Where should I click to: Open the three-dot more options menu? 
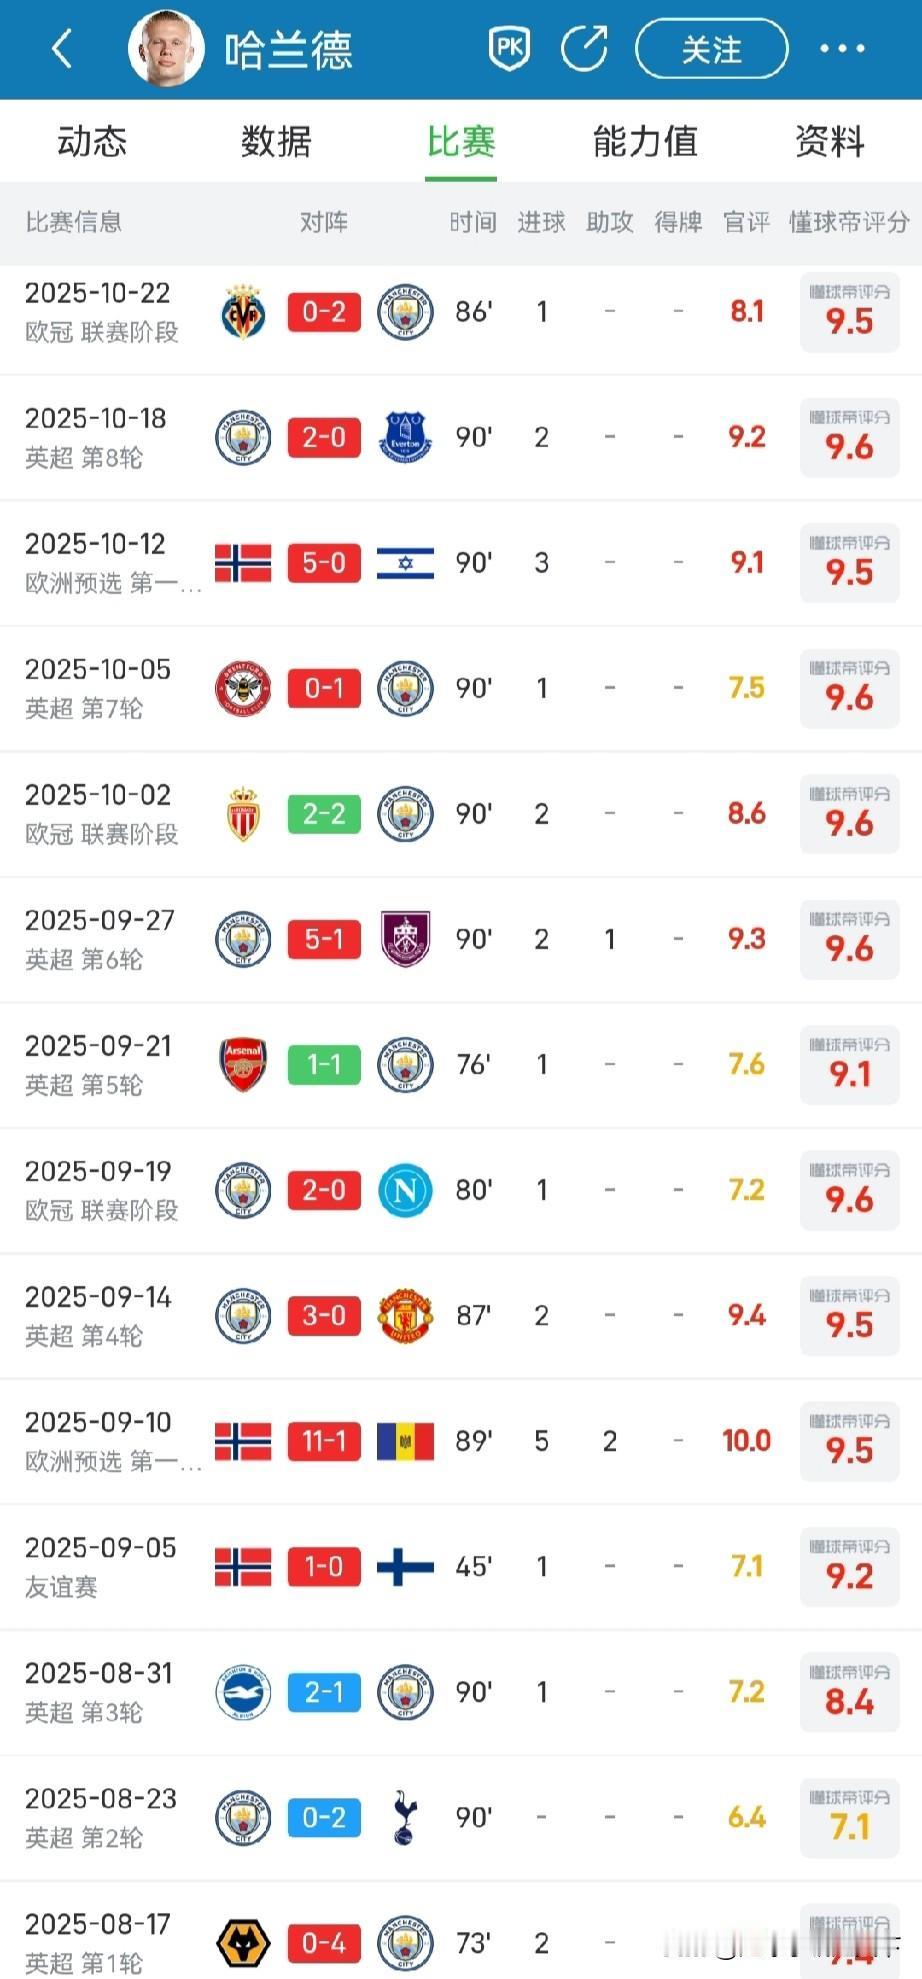(842, 48)
